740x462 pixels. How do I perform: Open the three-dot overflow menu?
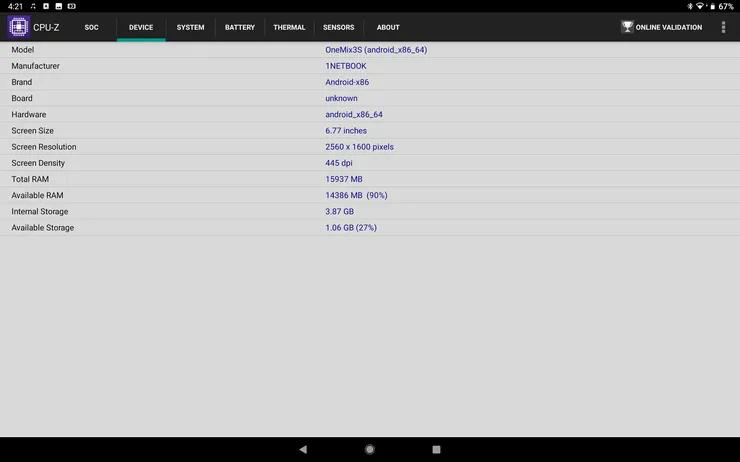pos(723,27)
